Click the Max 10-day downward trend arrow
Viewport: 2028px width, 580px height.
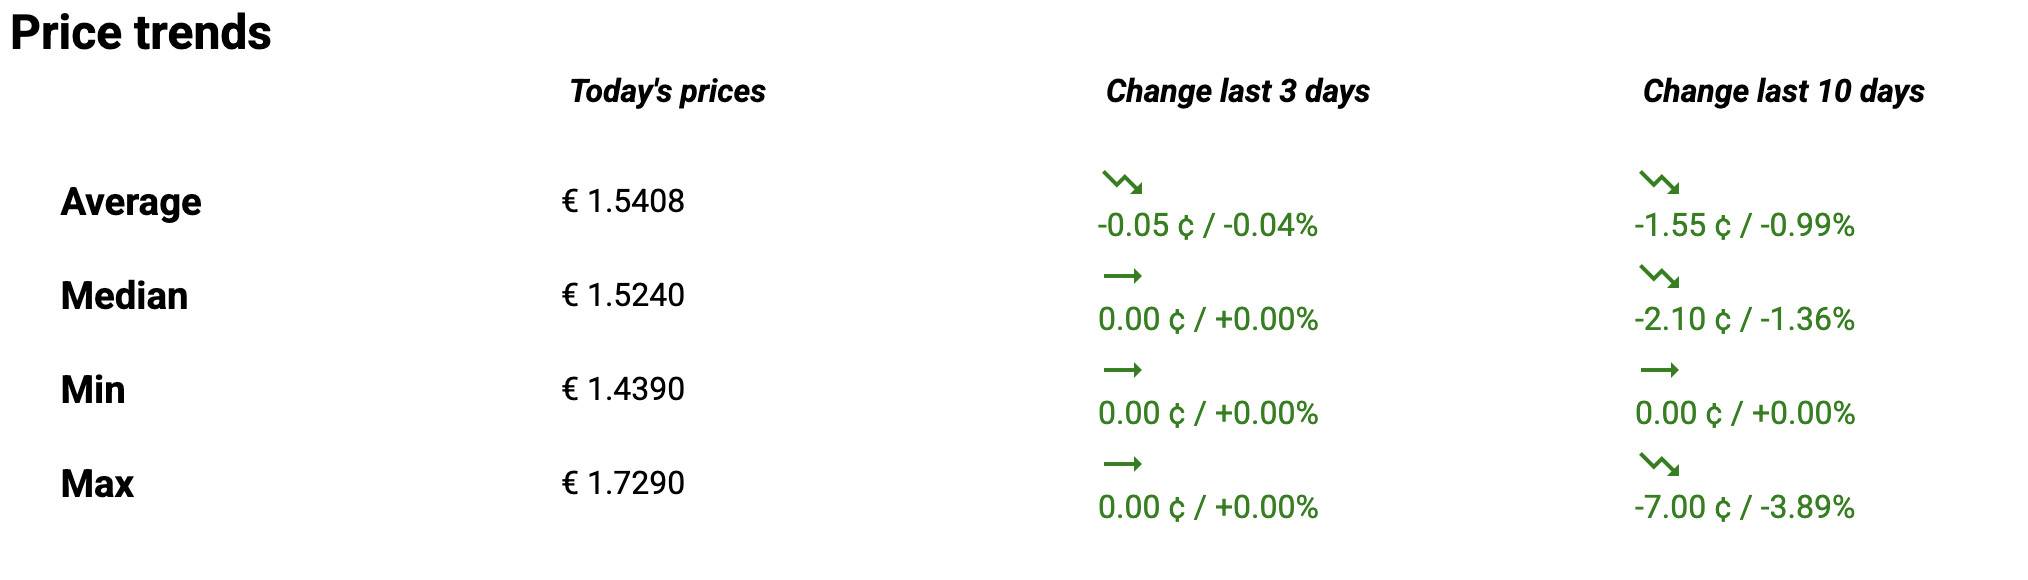1659,464
